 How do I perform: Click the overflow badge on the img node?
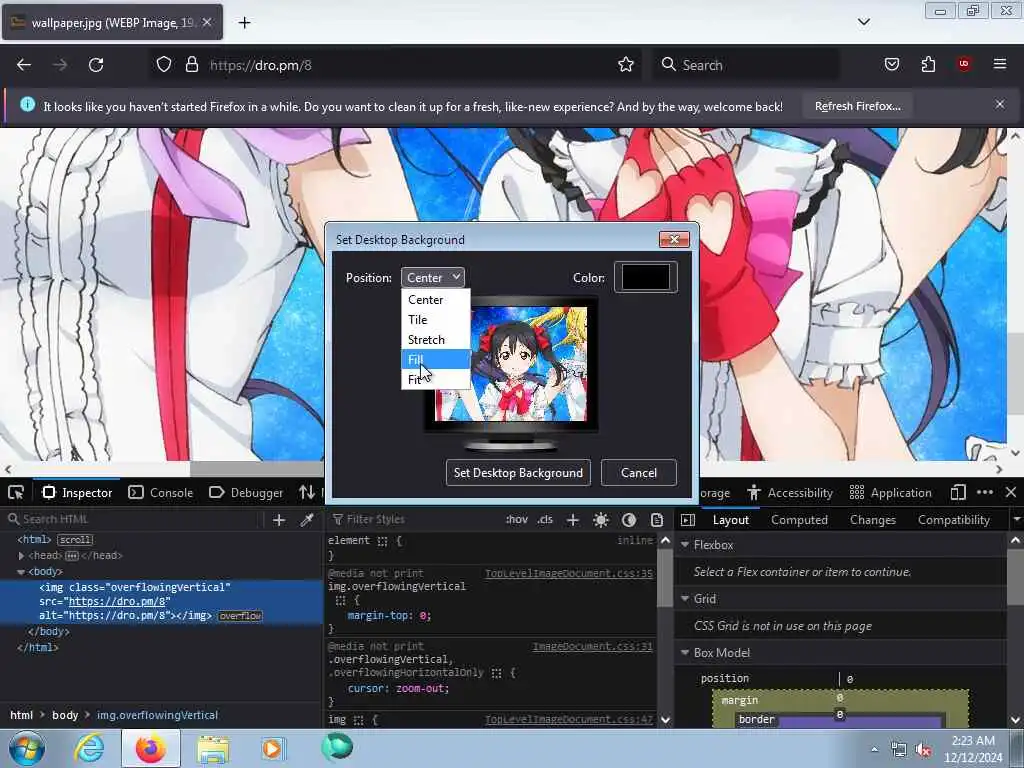point(240,616)
